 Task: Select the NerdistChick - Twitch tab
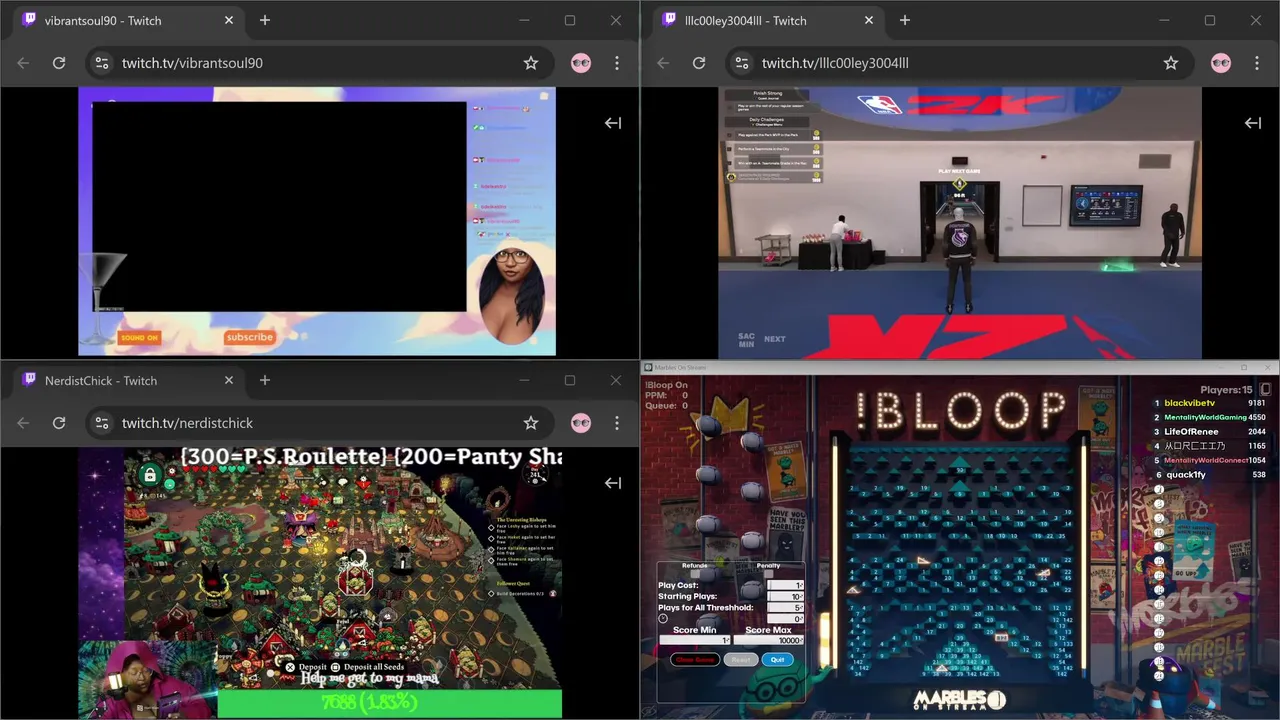tap(128, 380)
